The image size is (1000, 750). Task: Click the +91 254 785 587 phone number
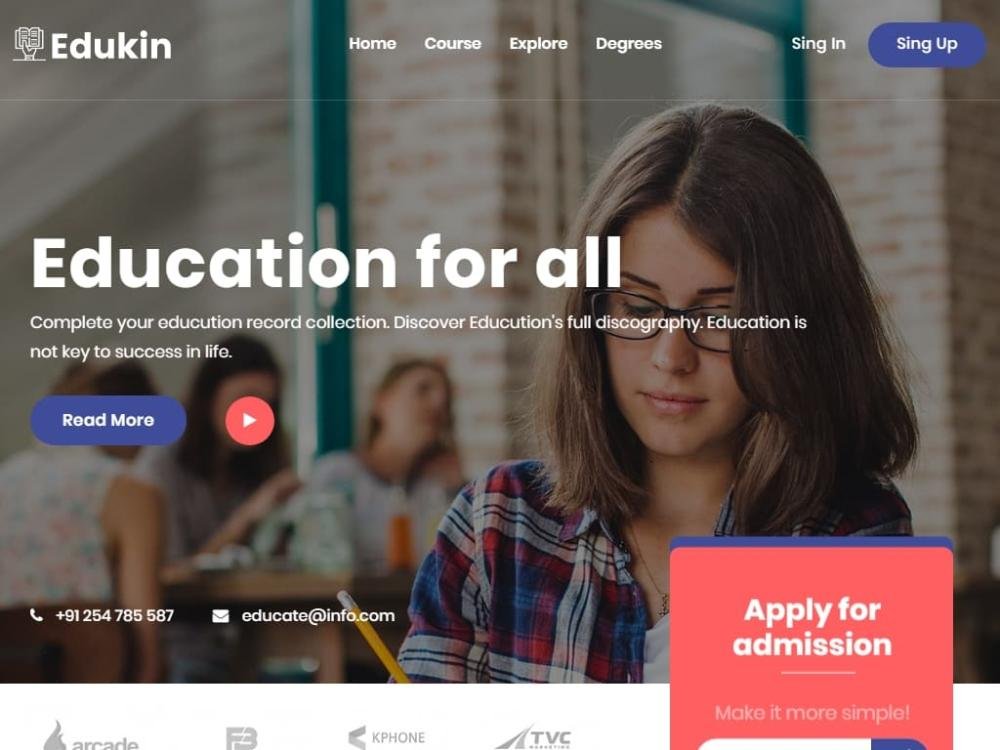115,615
